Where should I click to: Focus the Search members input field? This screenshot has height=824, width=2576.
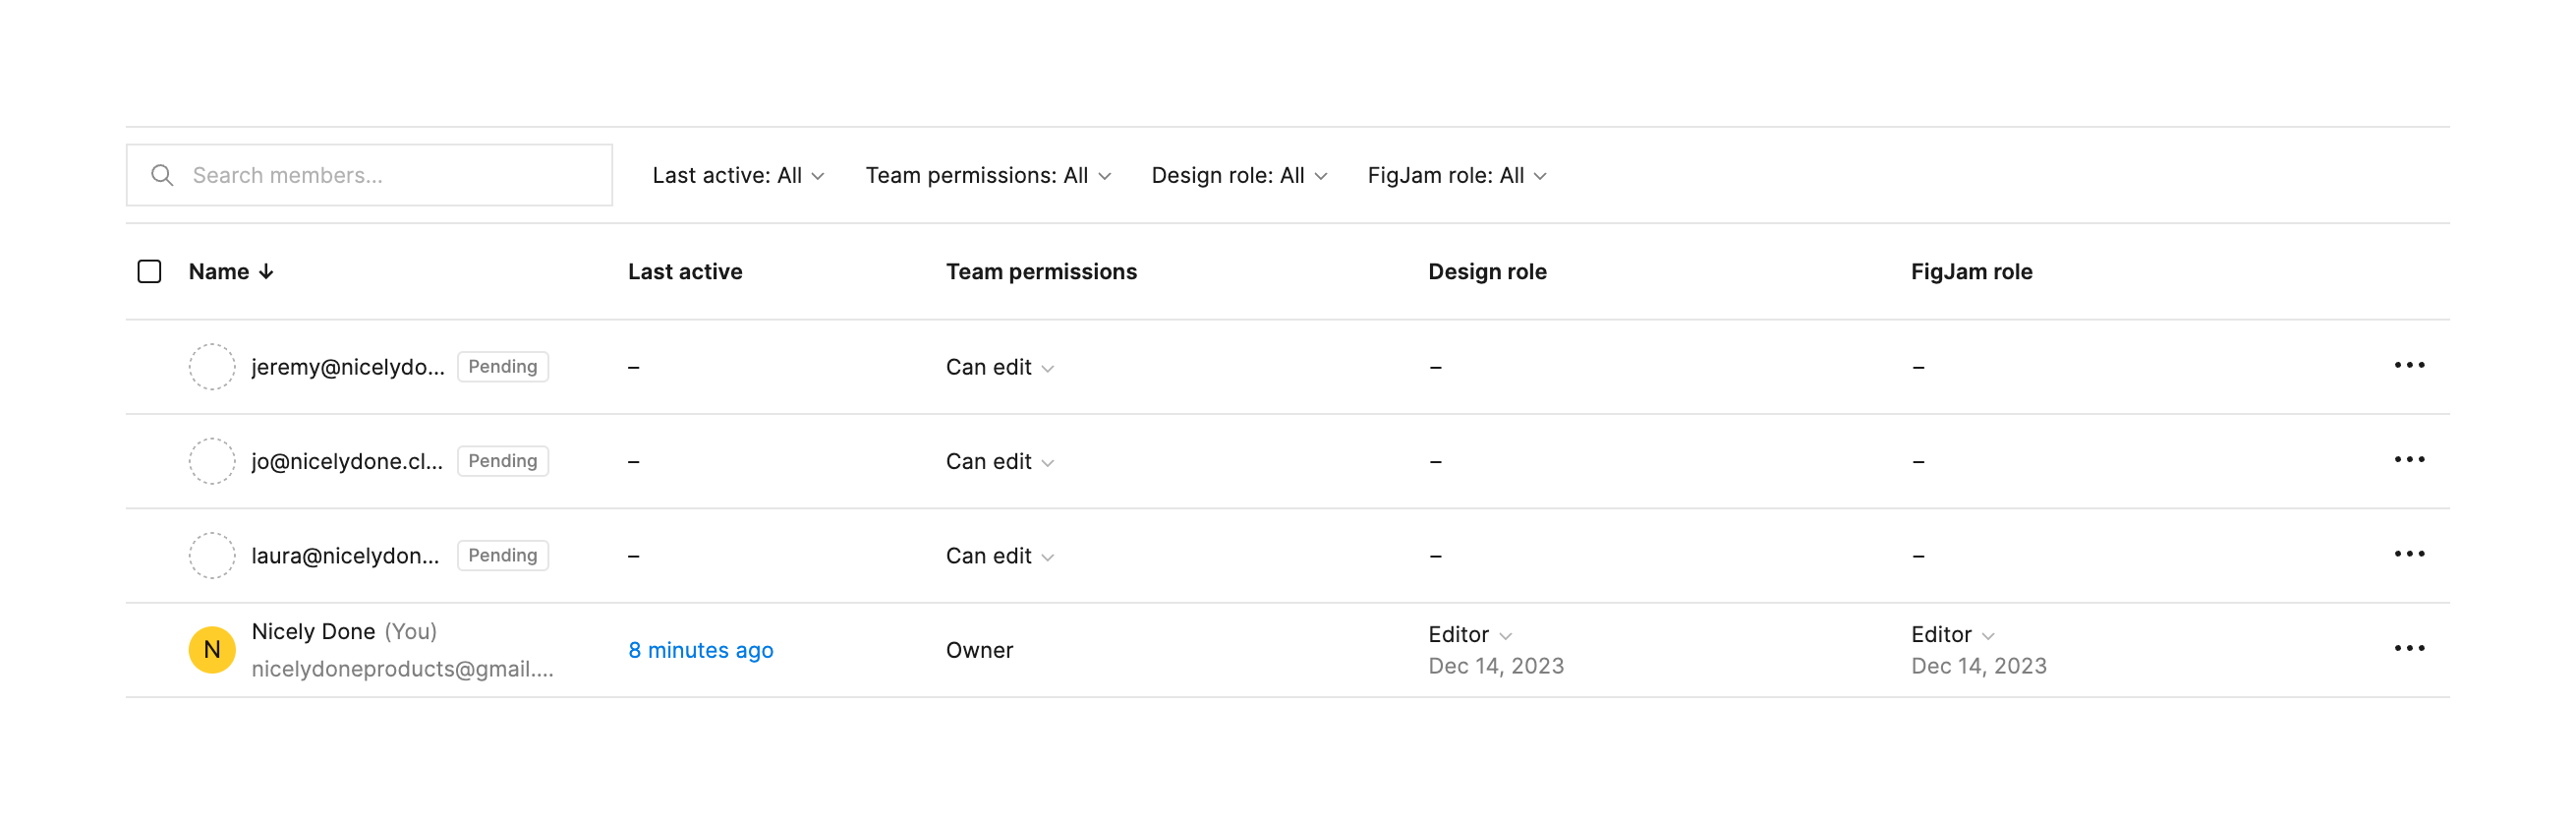[390, 176]
